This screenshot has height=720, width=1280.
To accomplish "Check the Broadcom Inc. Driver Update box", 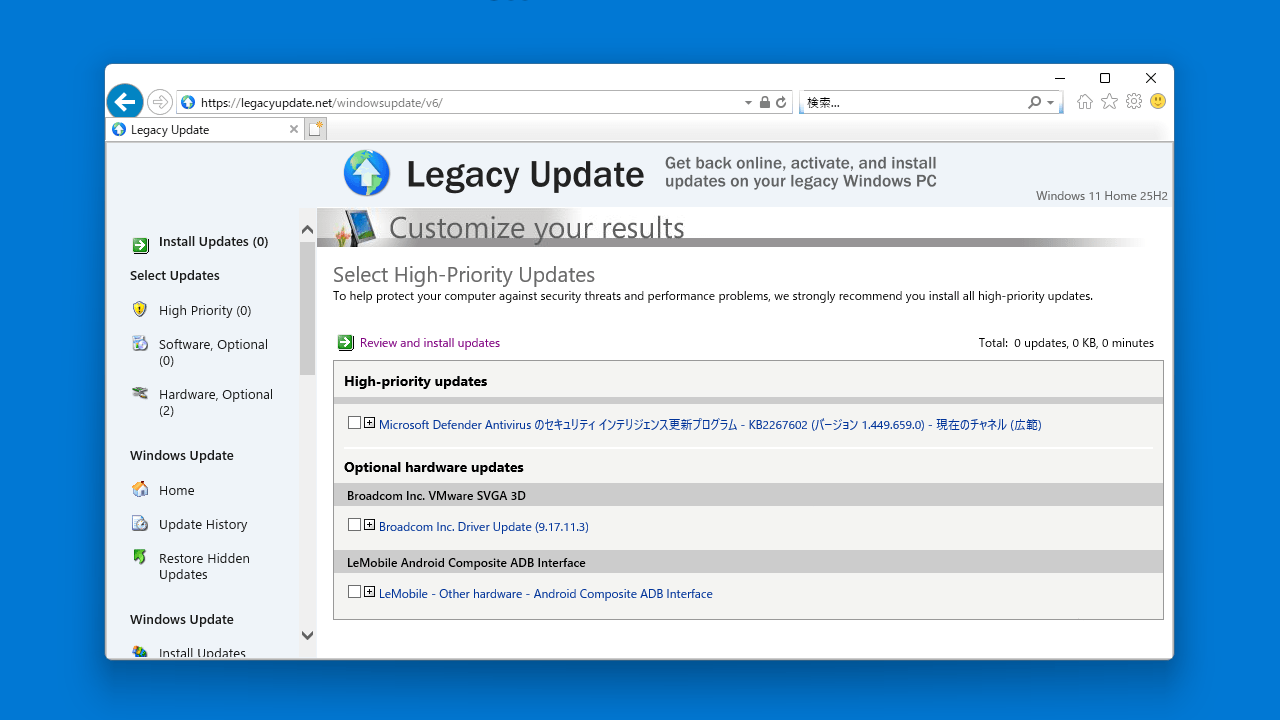I will tap(354, 525).
